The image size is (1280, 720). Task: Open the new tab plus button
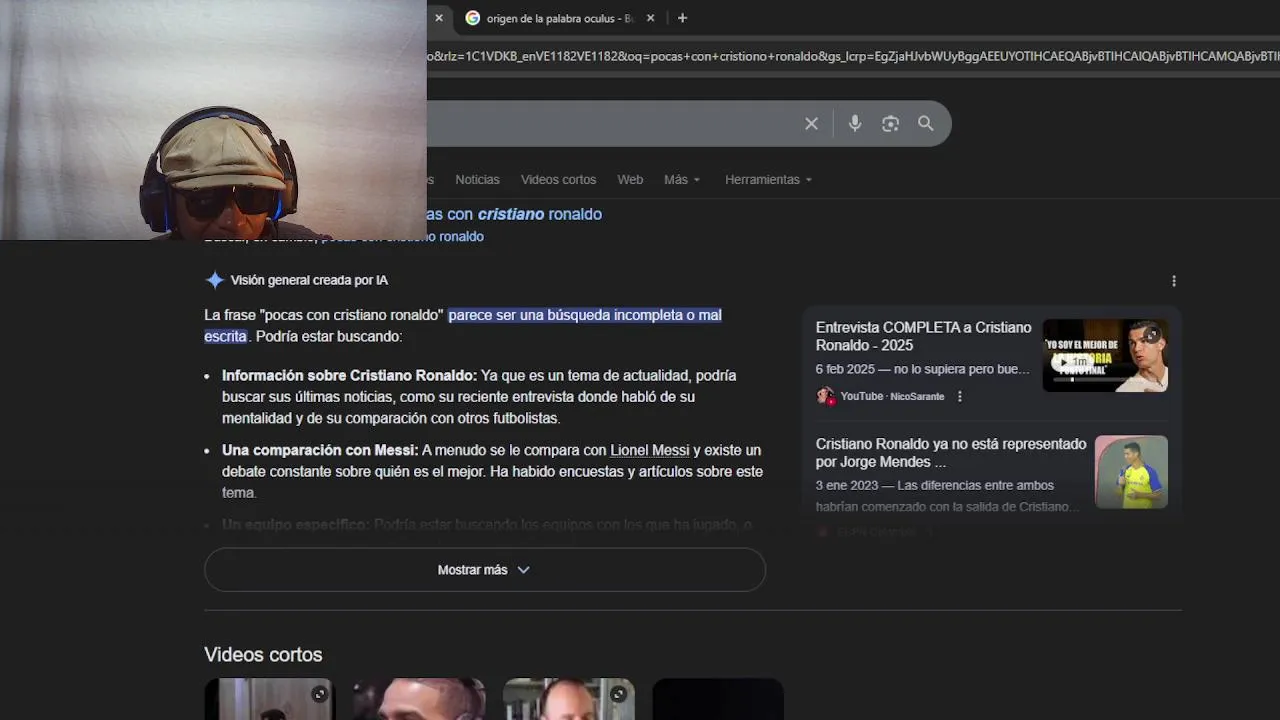(682, 18)
